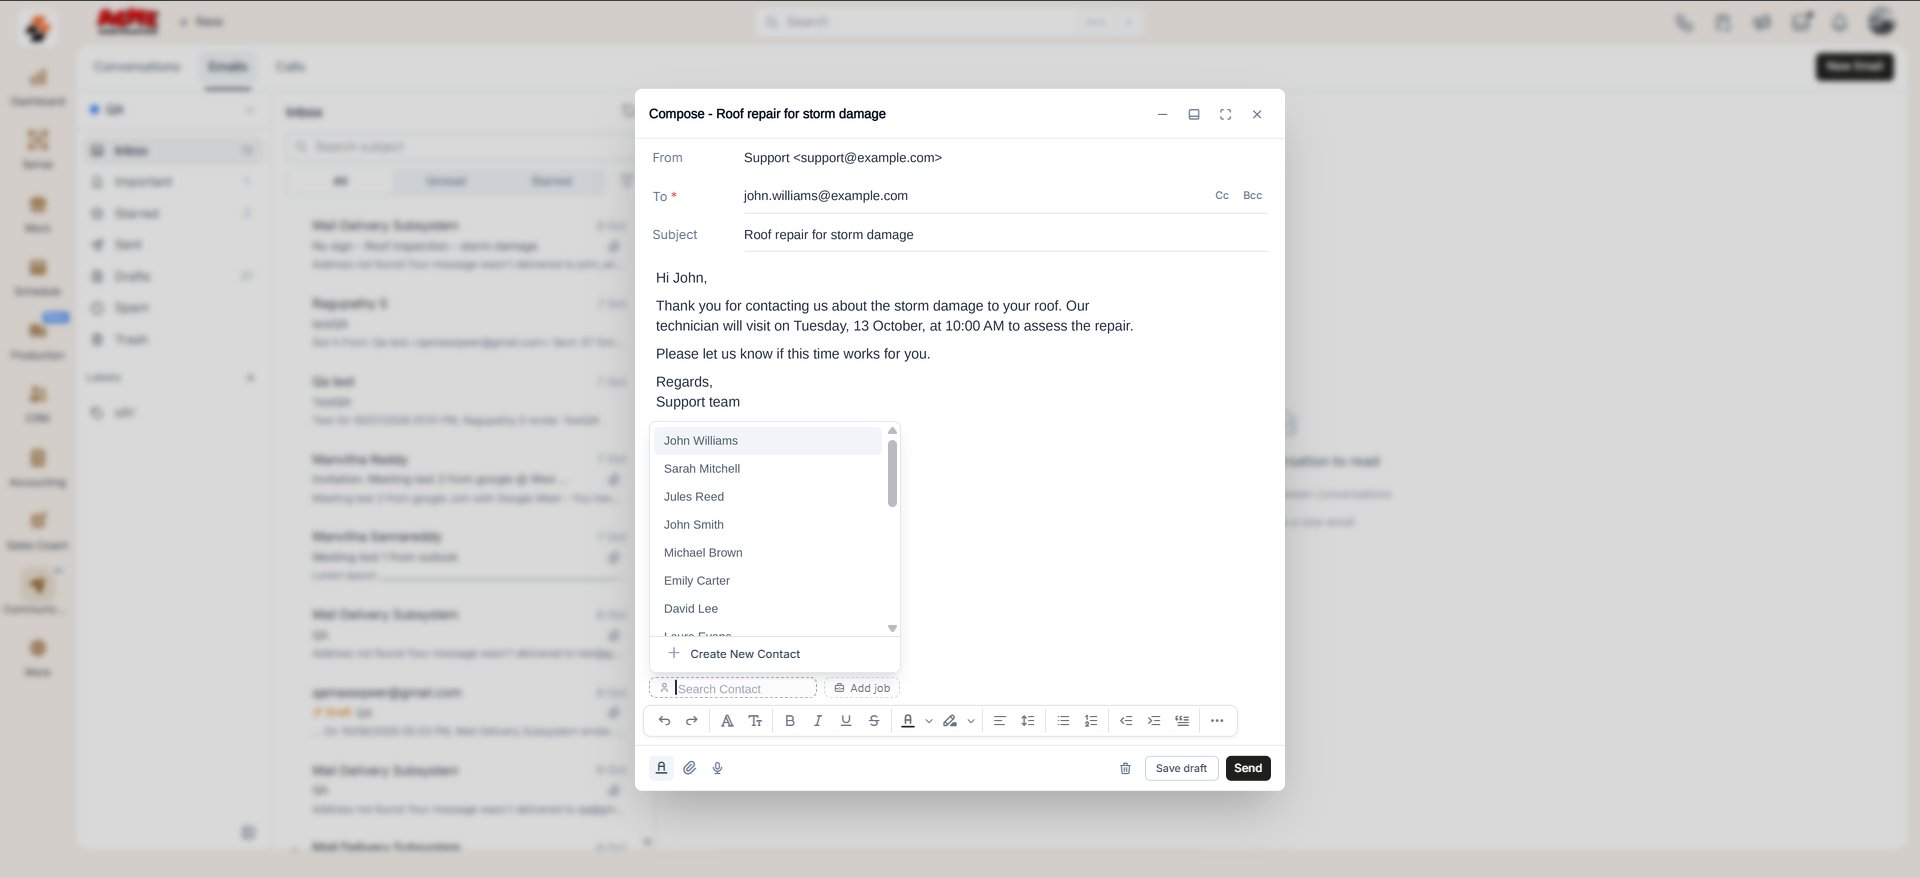Select Sarah Mitchell from contact list
Screen dimensions: 1920x878
point(768,469)
